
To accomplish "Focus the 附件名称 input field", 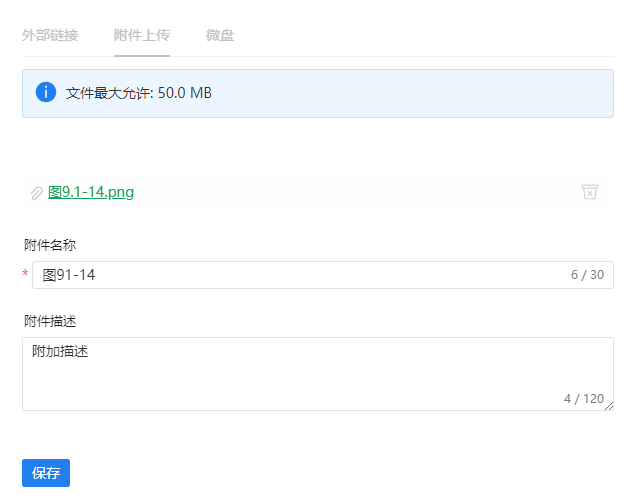I will (300, 275).
